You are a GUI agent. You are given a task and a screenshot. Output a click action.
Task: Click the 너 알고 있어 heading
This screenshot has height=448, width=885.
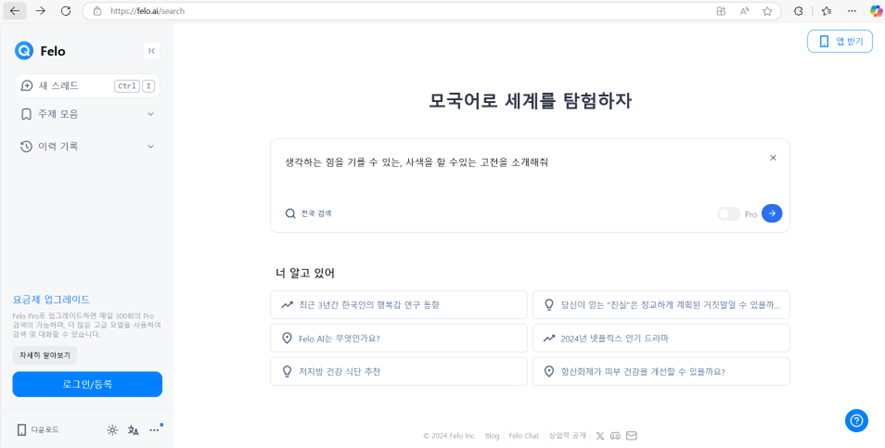click(x=305, y=274)
